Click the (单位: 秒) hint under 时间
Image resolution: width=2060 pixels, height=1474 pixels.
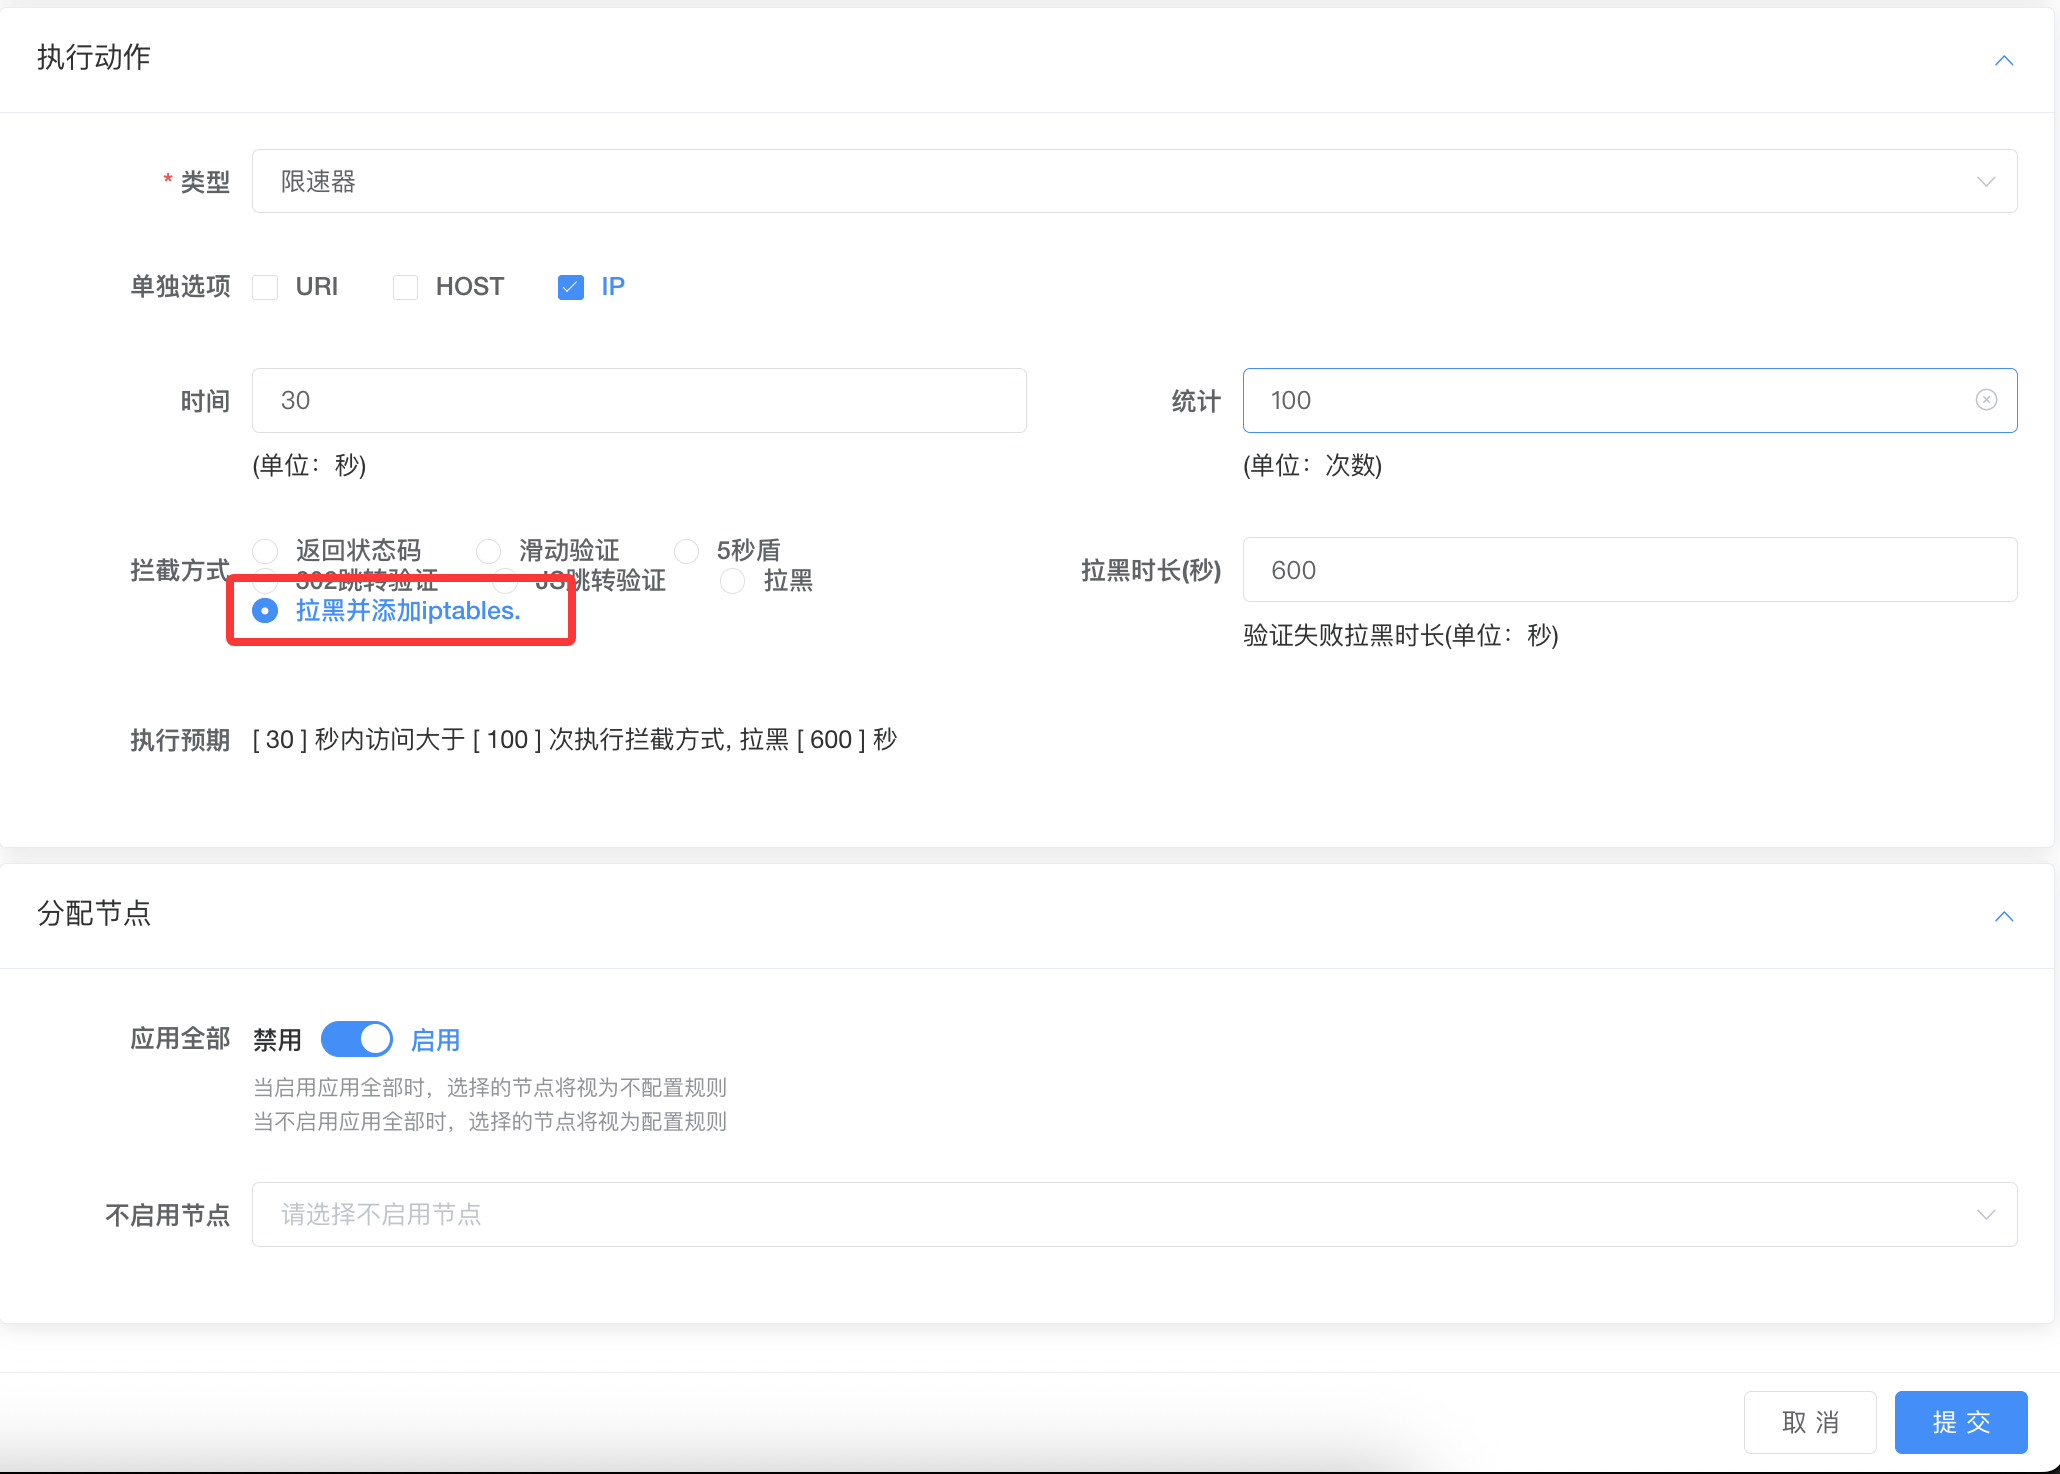310,465
